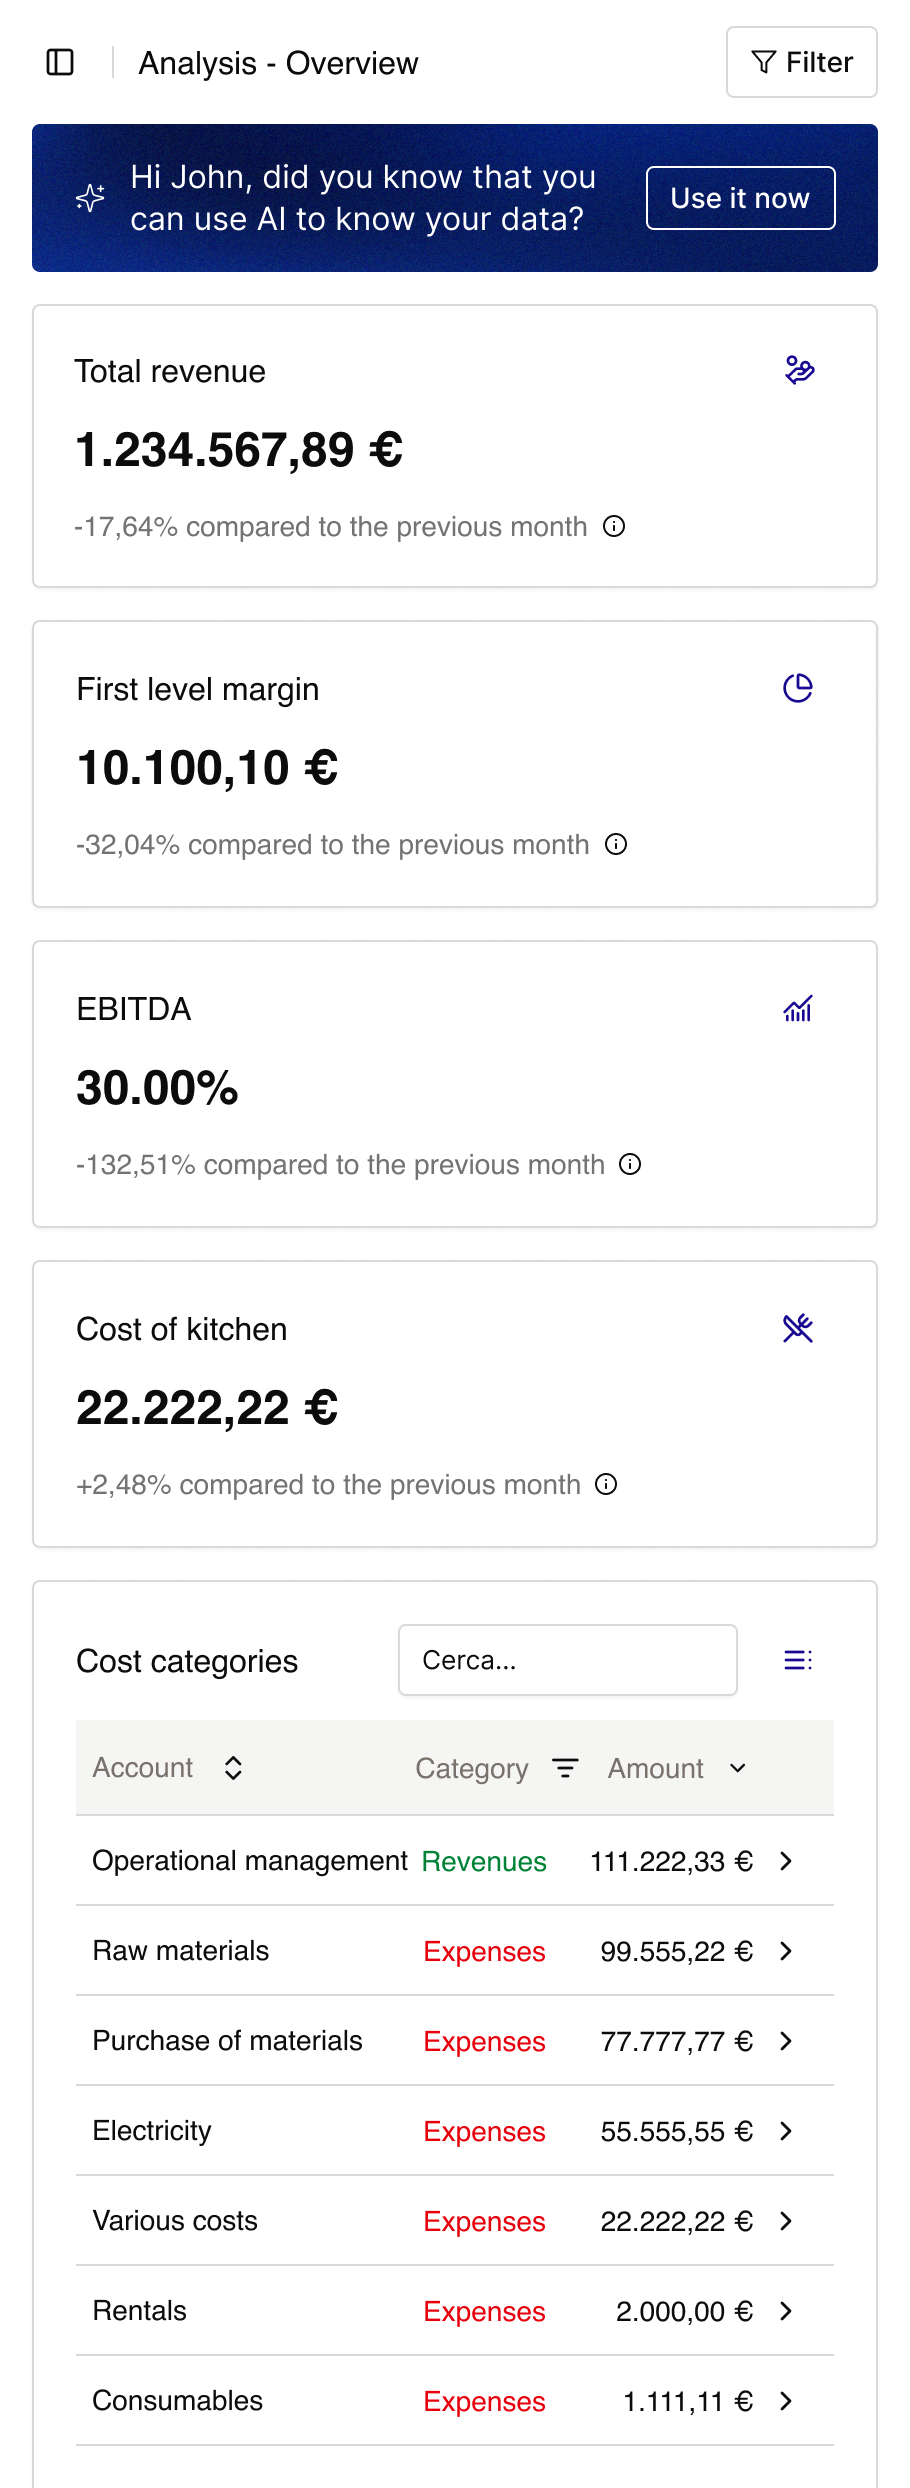The image size is (910, 2488).
Task: Click the 2.000,00 € amount
Action: click(684, 2311)
